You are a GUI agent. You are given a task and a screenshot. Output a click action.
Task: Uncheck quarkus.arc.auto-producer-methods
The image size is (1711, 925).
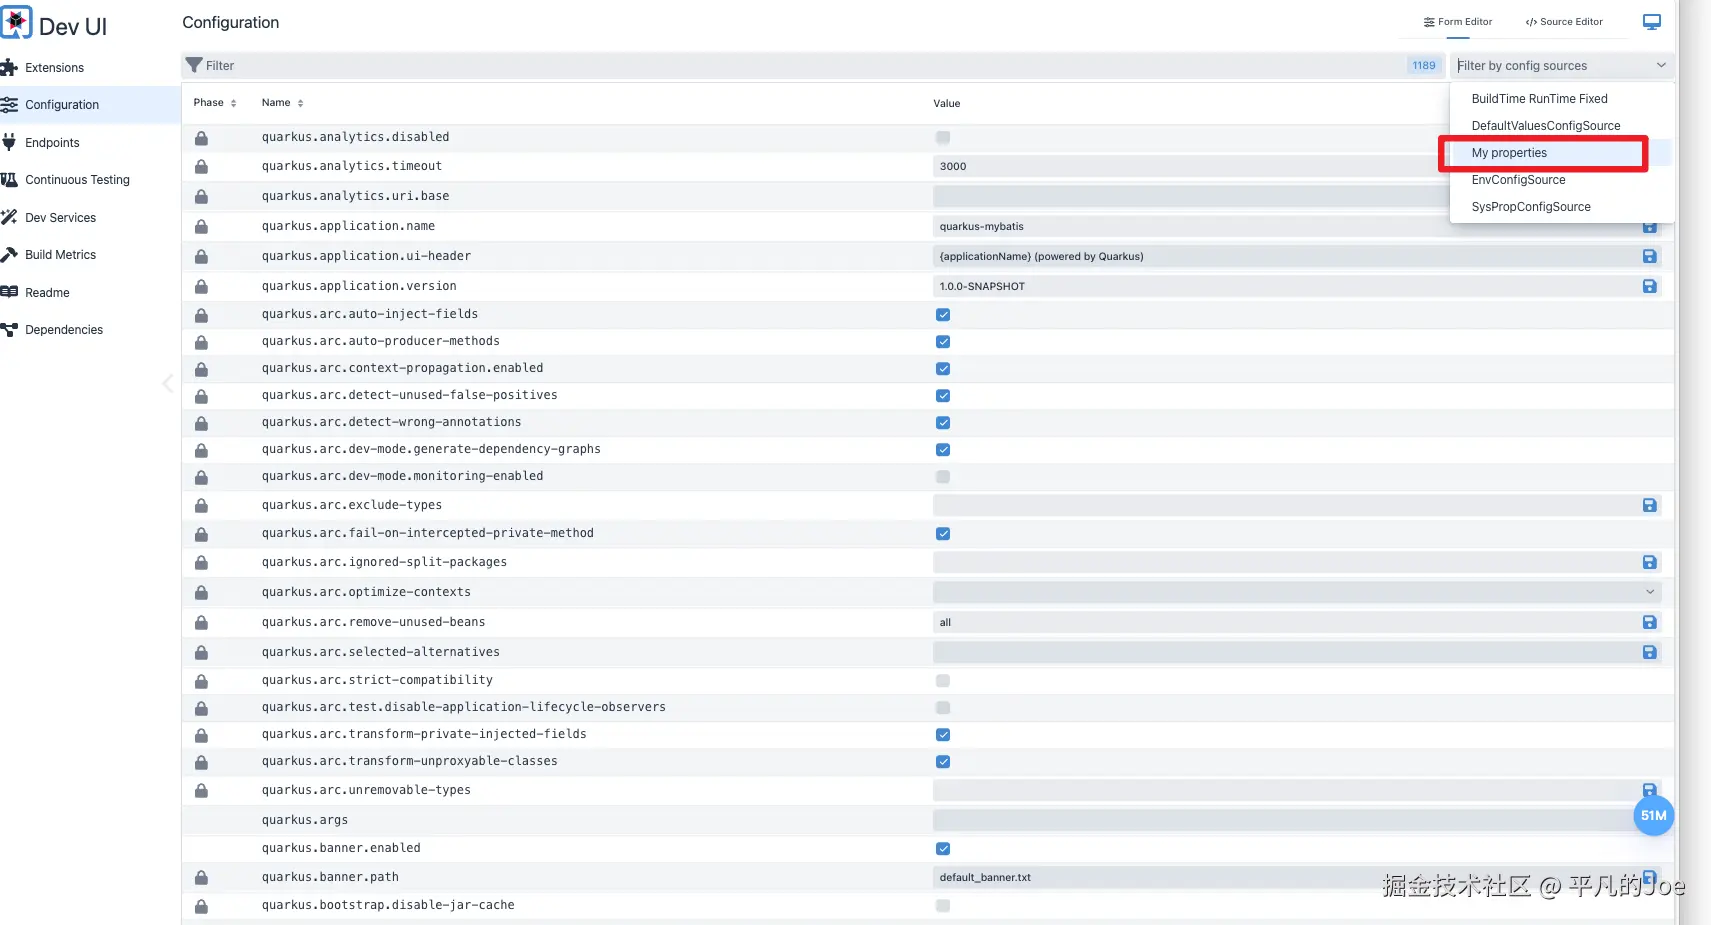click(943, 341)
